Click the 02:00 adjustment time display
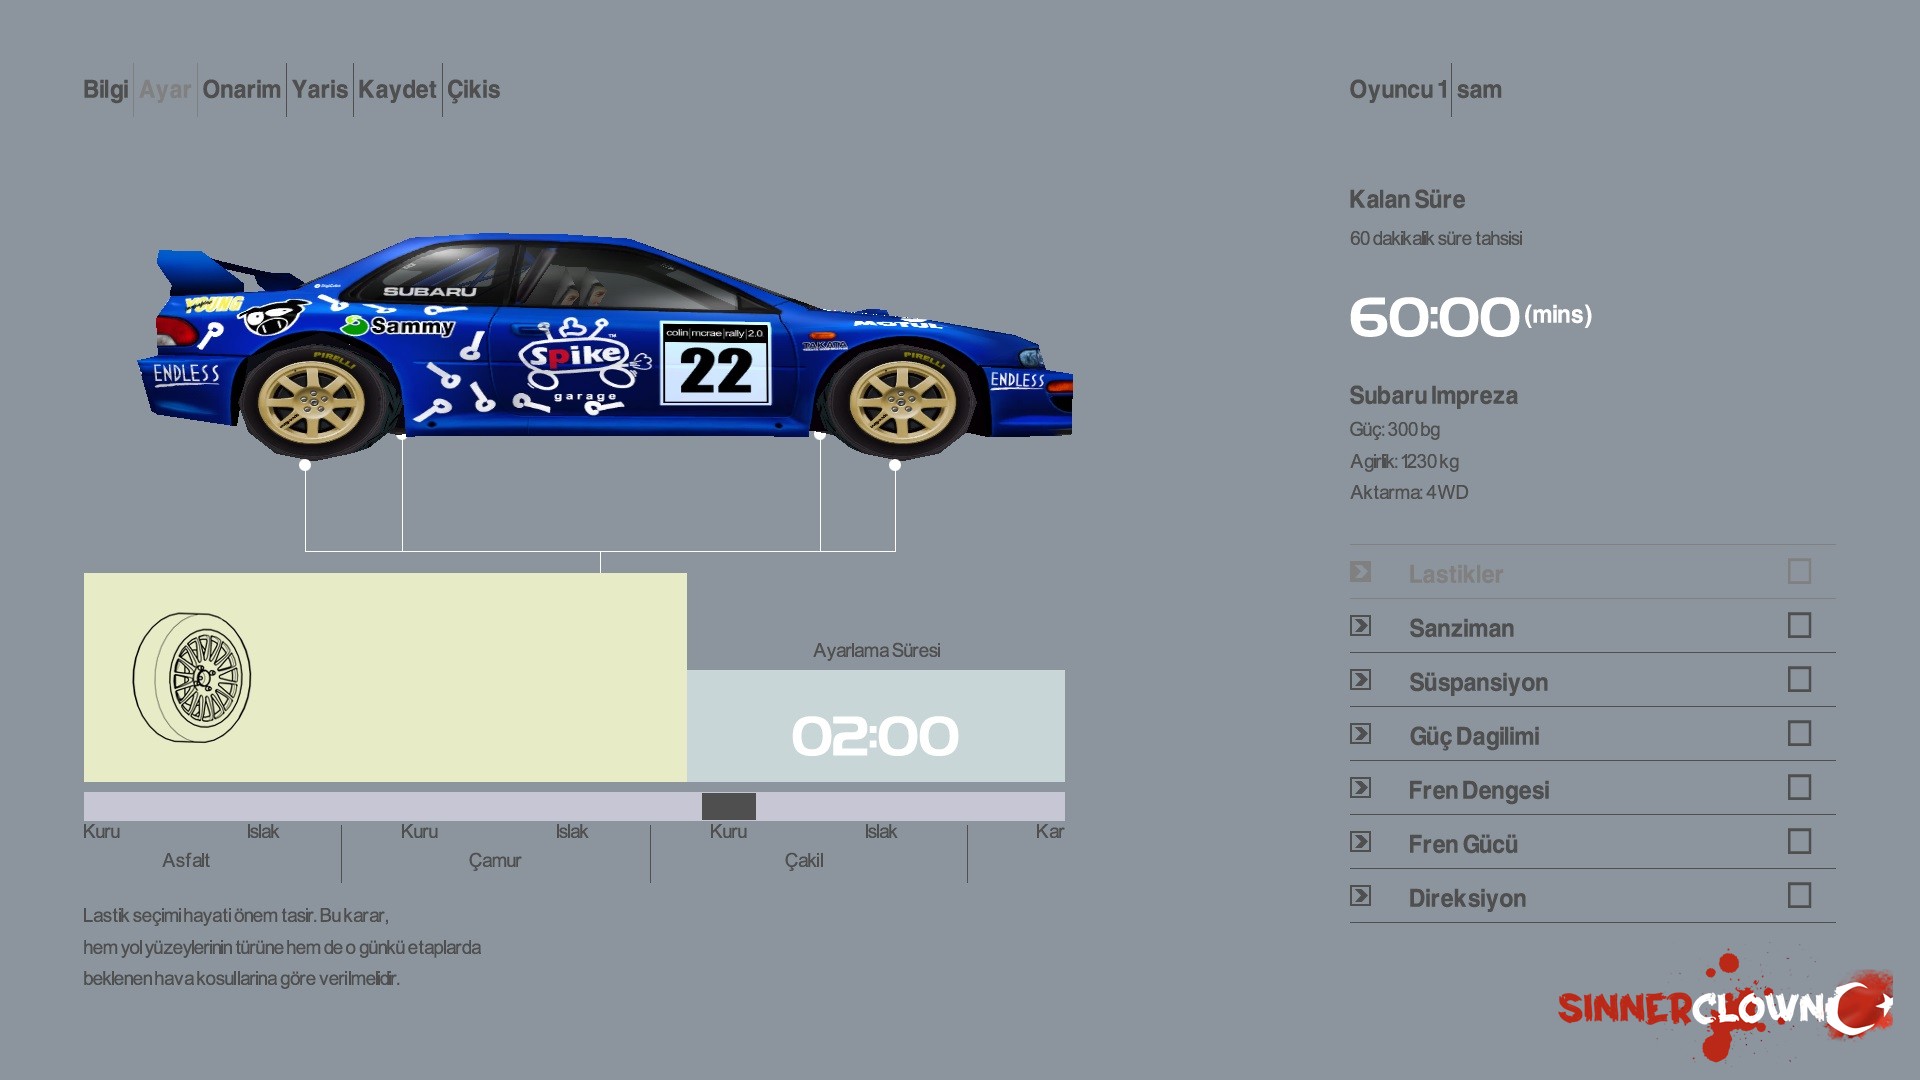The width and height of the screenshot is (1920, 1080). 875,736
